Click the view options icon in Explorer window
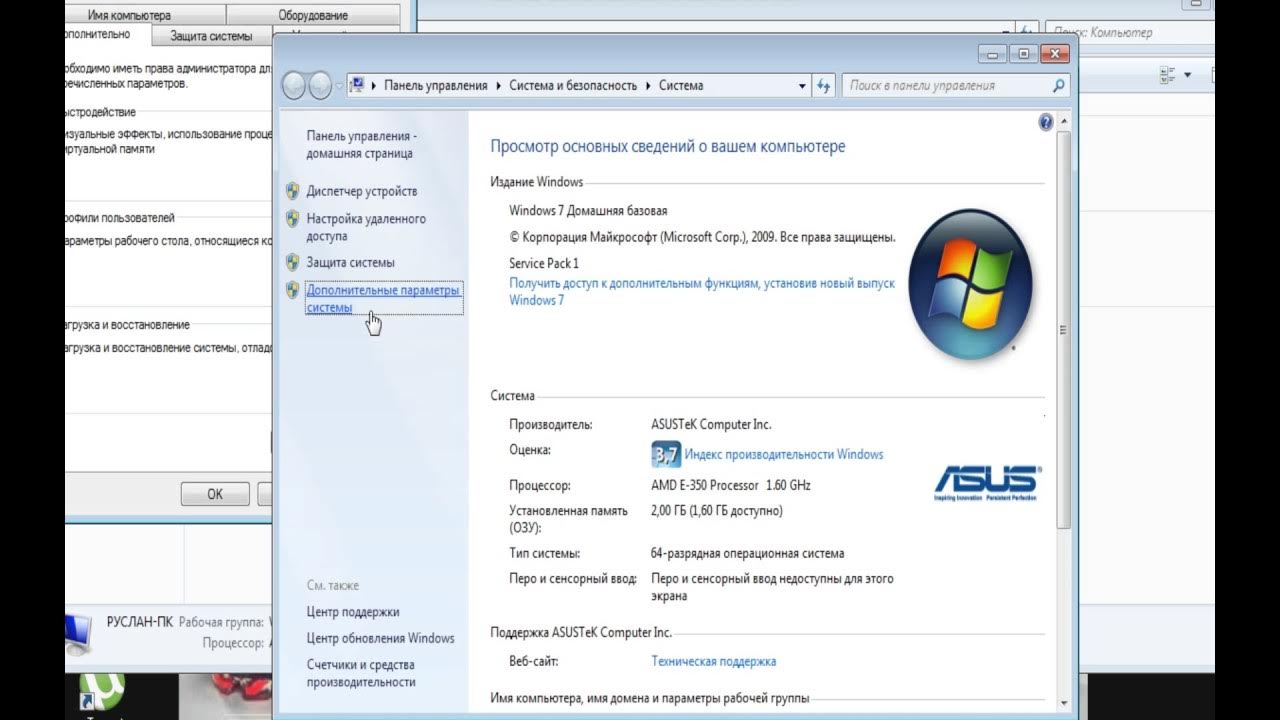This screenshot has width=1280, height=720. tap(1167, 75)
